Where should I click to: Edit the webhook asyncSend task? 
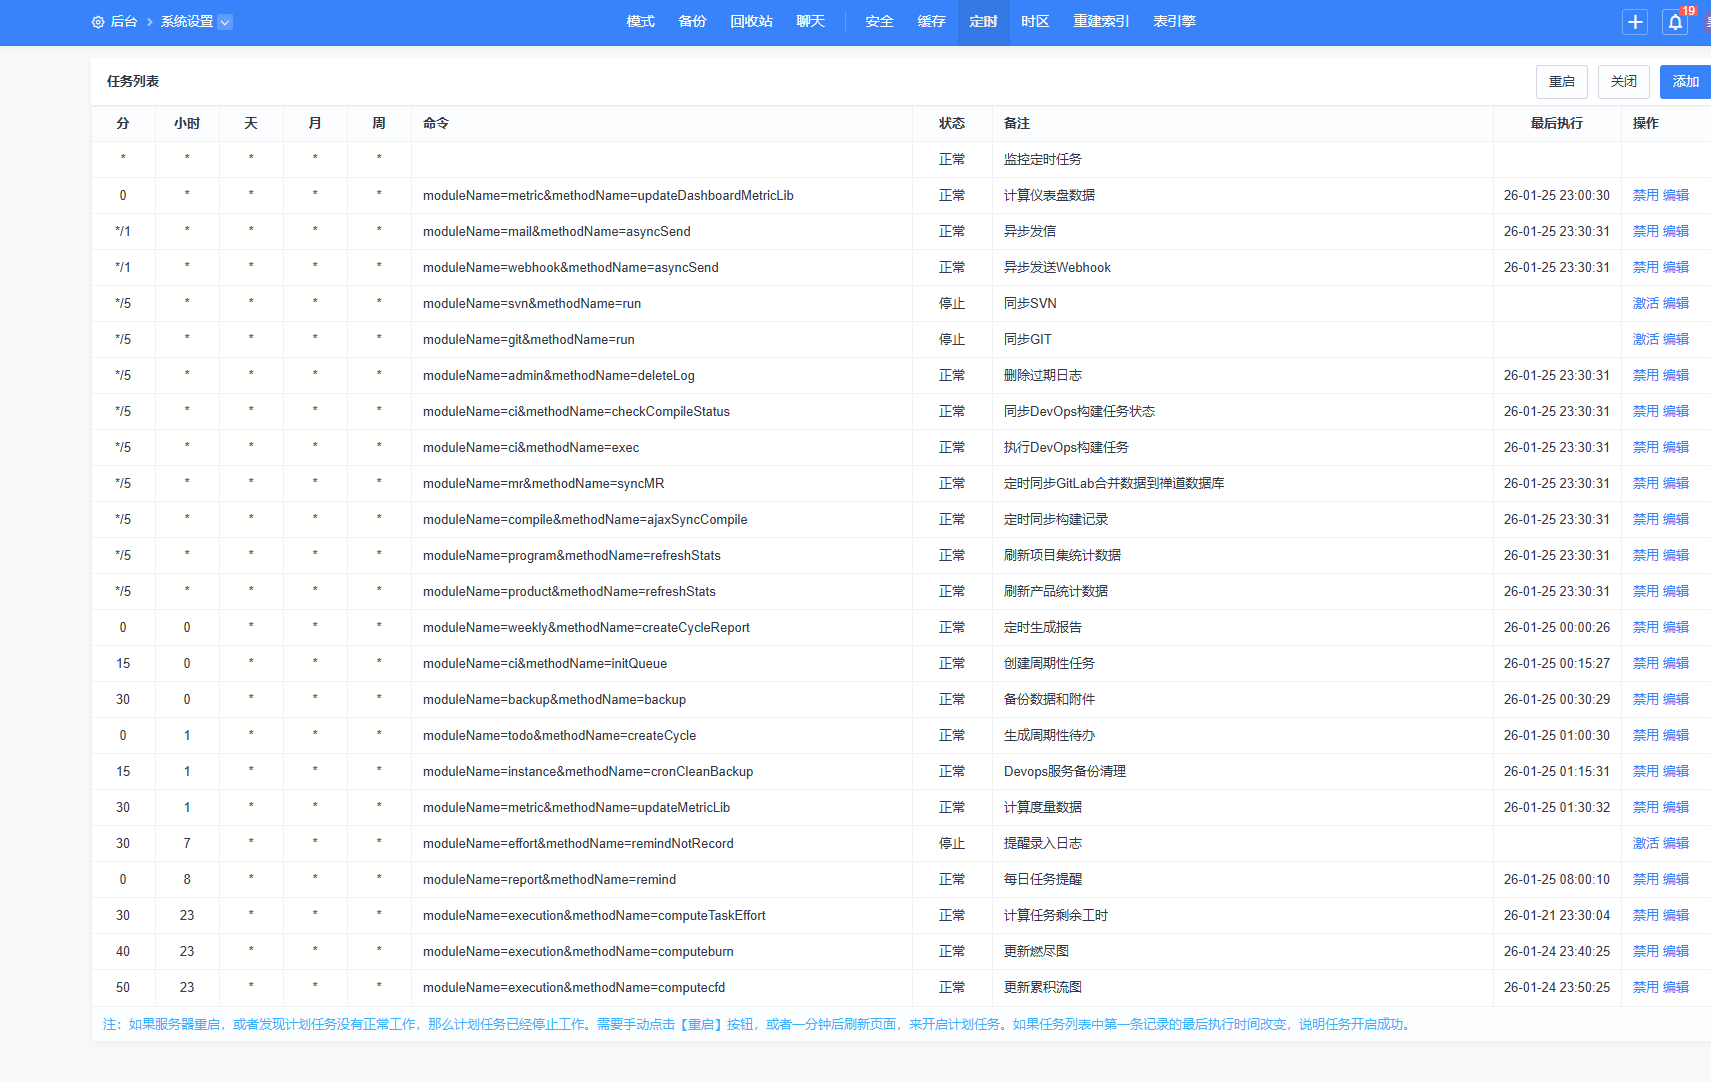coord(1676,268)
